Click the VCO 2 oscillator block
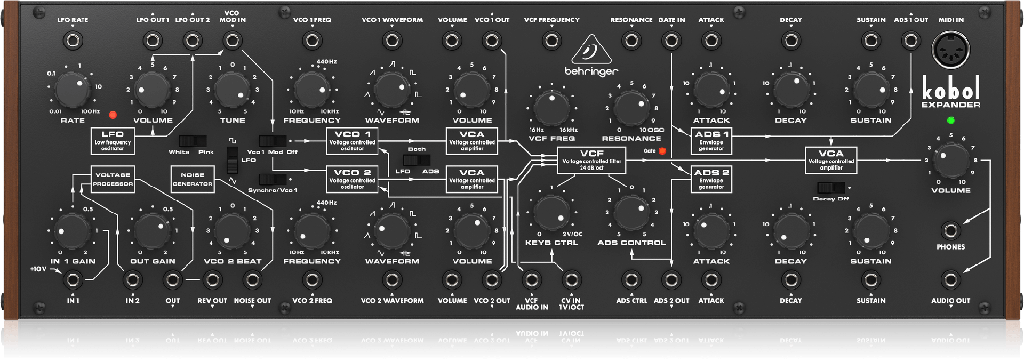Viewport: 1024px width, 361px height. [352, 180]
